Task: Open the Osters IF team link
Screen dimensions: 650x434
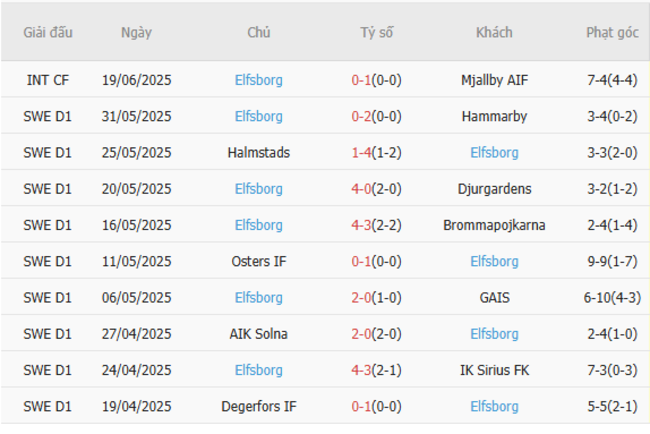Action: click(259, 262)
